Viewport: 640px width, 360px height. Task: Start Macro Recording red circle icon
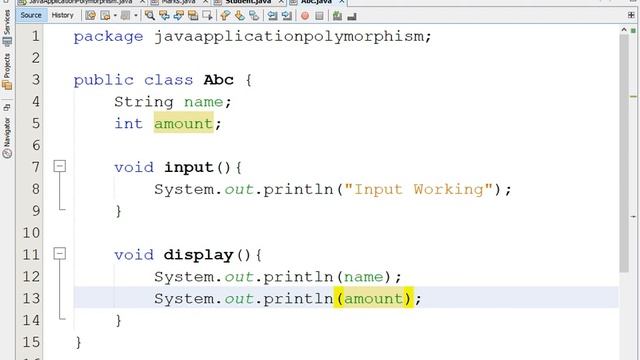pyautogui.click(x=305, y=16)
